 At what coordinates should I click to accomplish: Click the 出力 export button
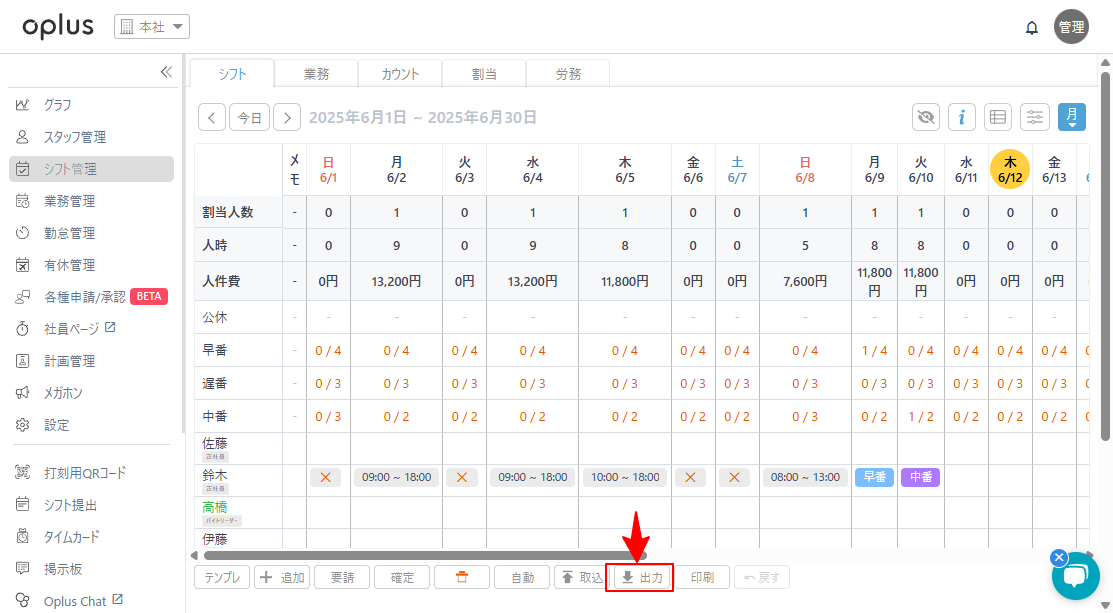click(642, 577)
